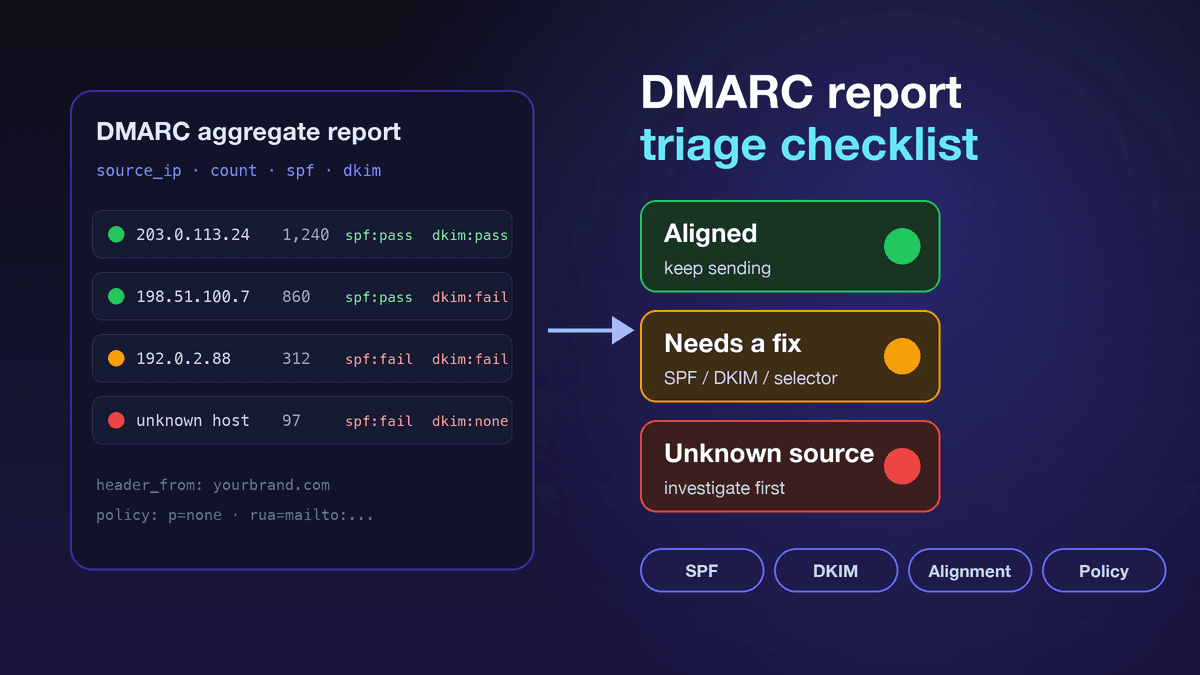Click the 'header_from: yourbrand.com' line
Screen dimensions: 1200x675
click(x=213, y=485)
